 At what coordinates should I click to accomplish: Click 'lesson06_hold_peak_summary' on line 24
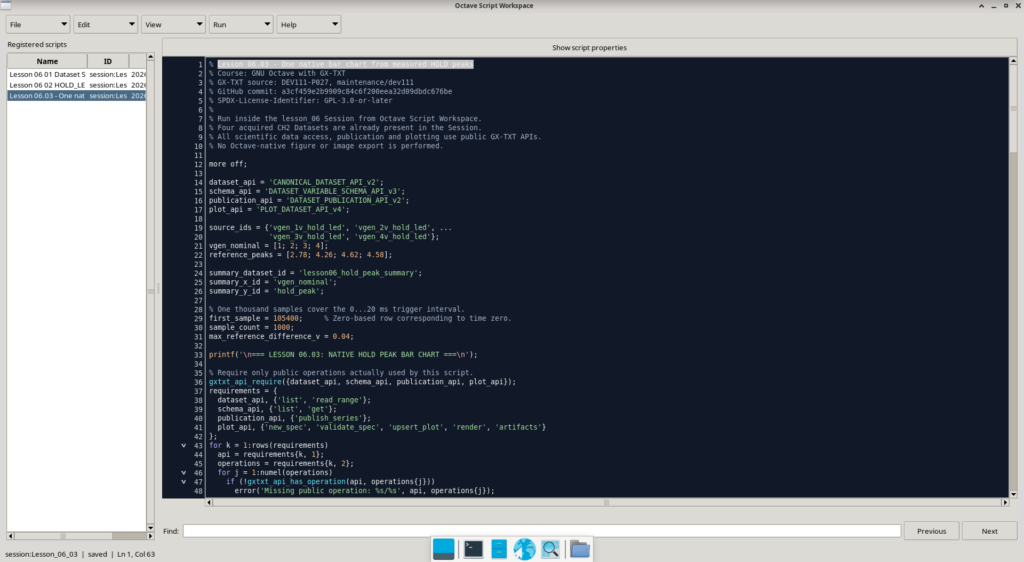(358, 273)
